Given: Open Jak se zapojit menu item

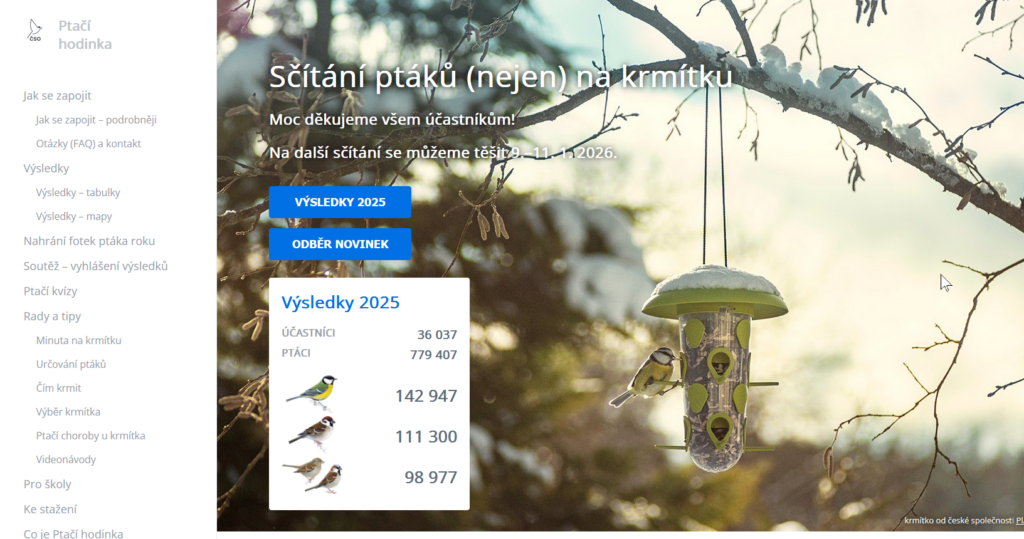Looking at the screenshot, I should tap(57, 95).
